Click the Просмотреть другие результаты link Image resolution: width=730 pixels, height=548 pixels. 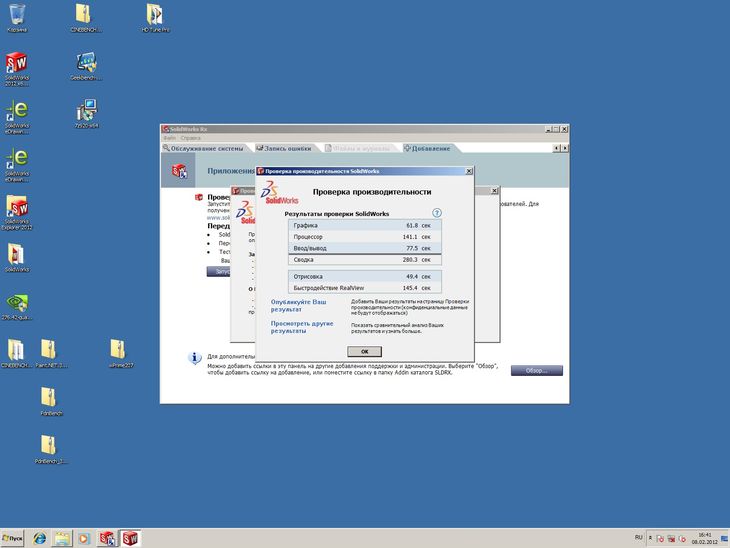302,327
